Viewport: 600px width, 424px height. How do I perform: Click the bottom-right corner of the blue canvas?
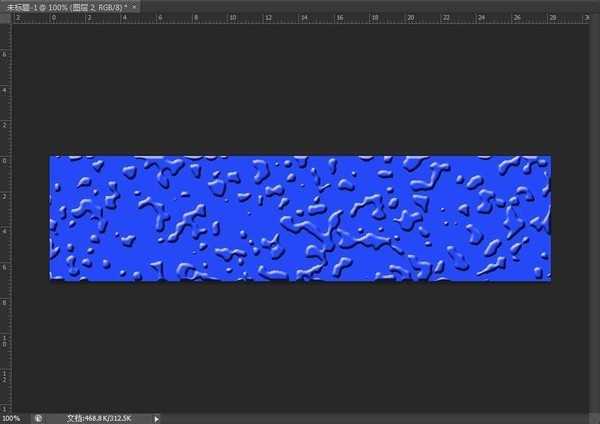[x=548, y=279]
